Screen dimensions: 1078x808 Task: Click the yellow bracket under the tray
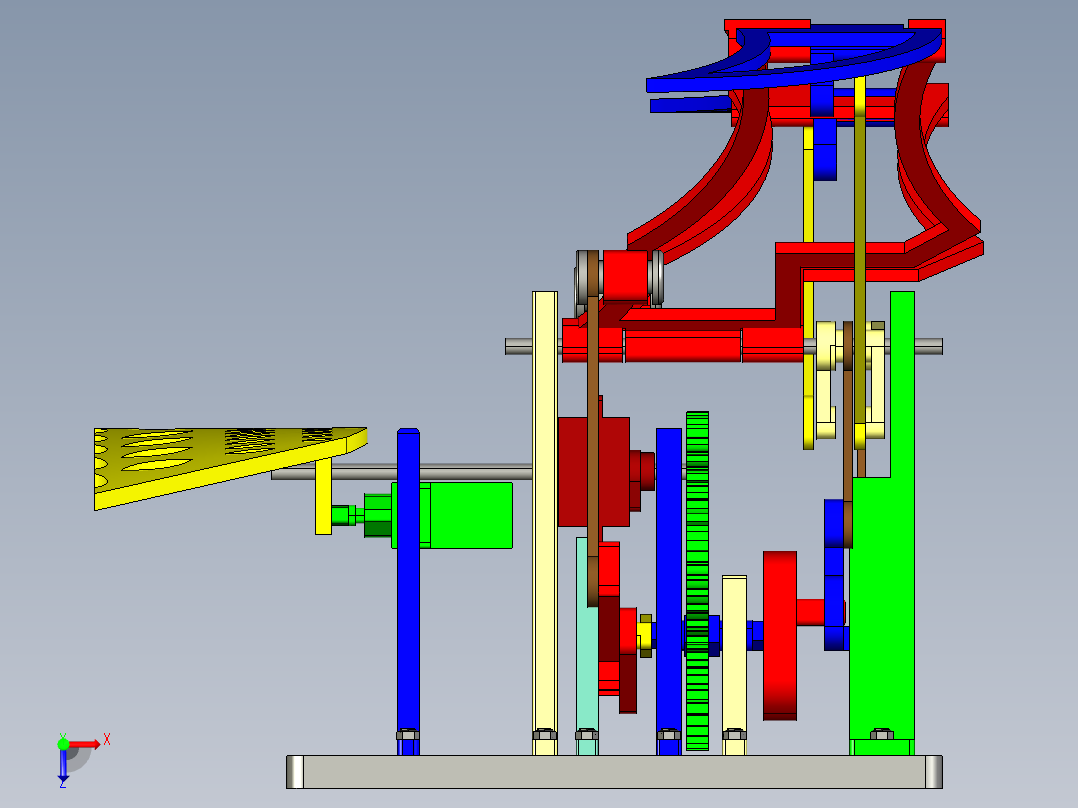[323, 496]
